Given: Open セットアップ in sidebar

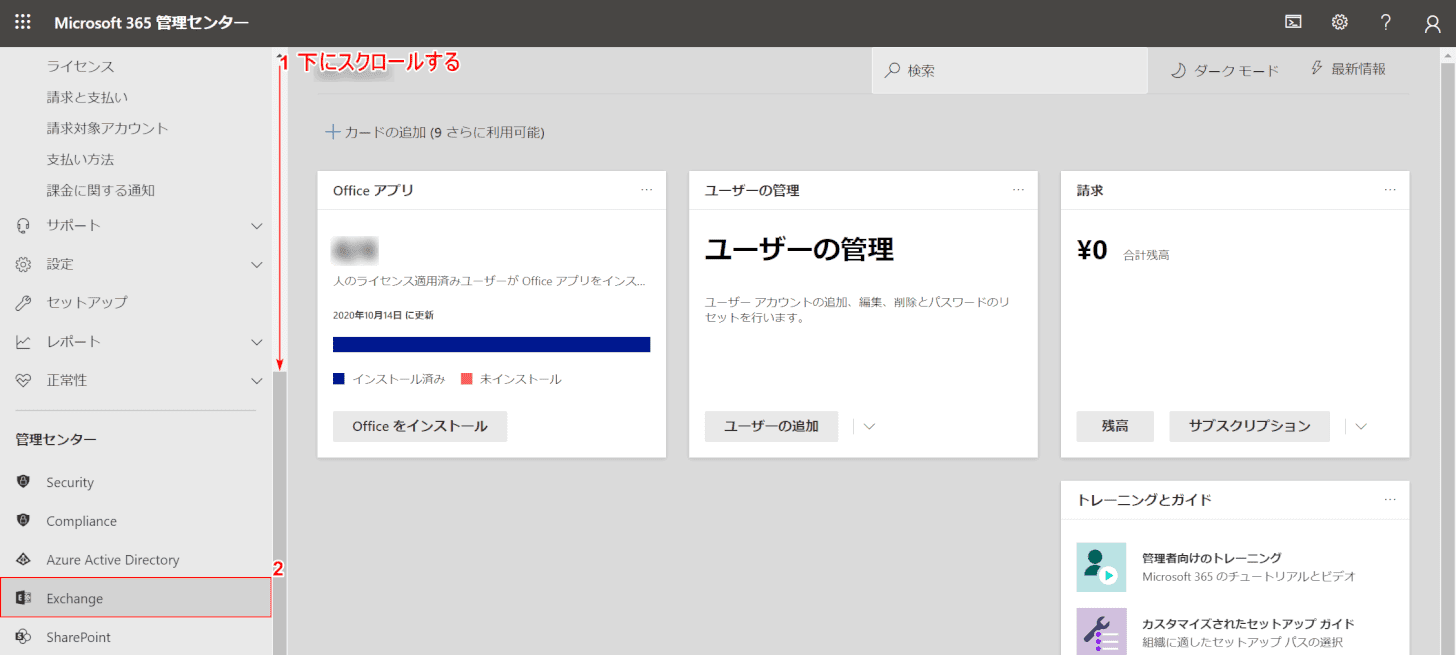Looking at the screenshot, I should pyautogui.click(x=87, y=302).
